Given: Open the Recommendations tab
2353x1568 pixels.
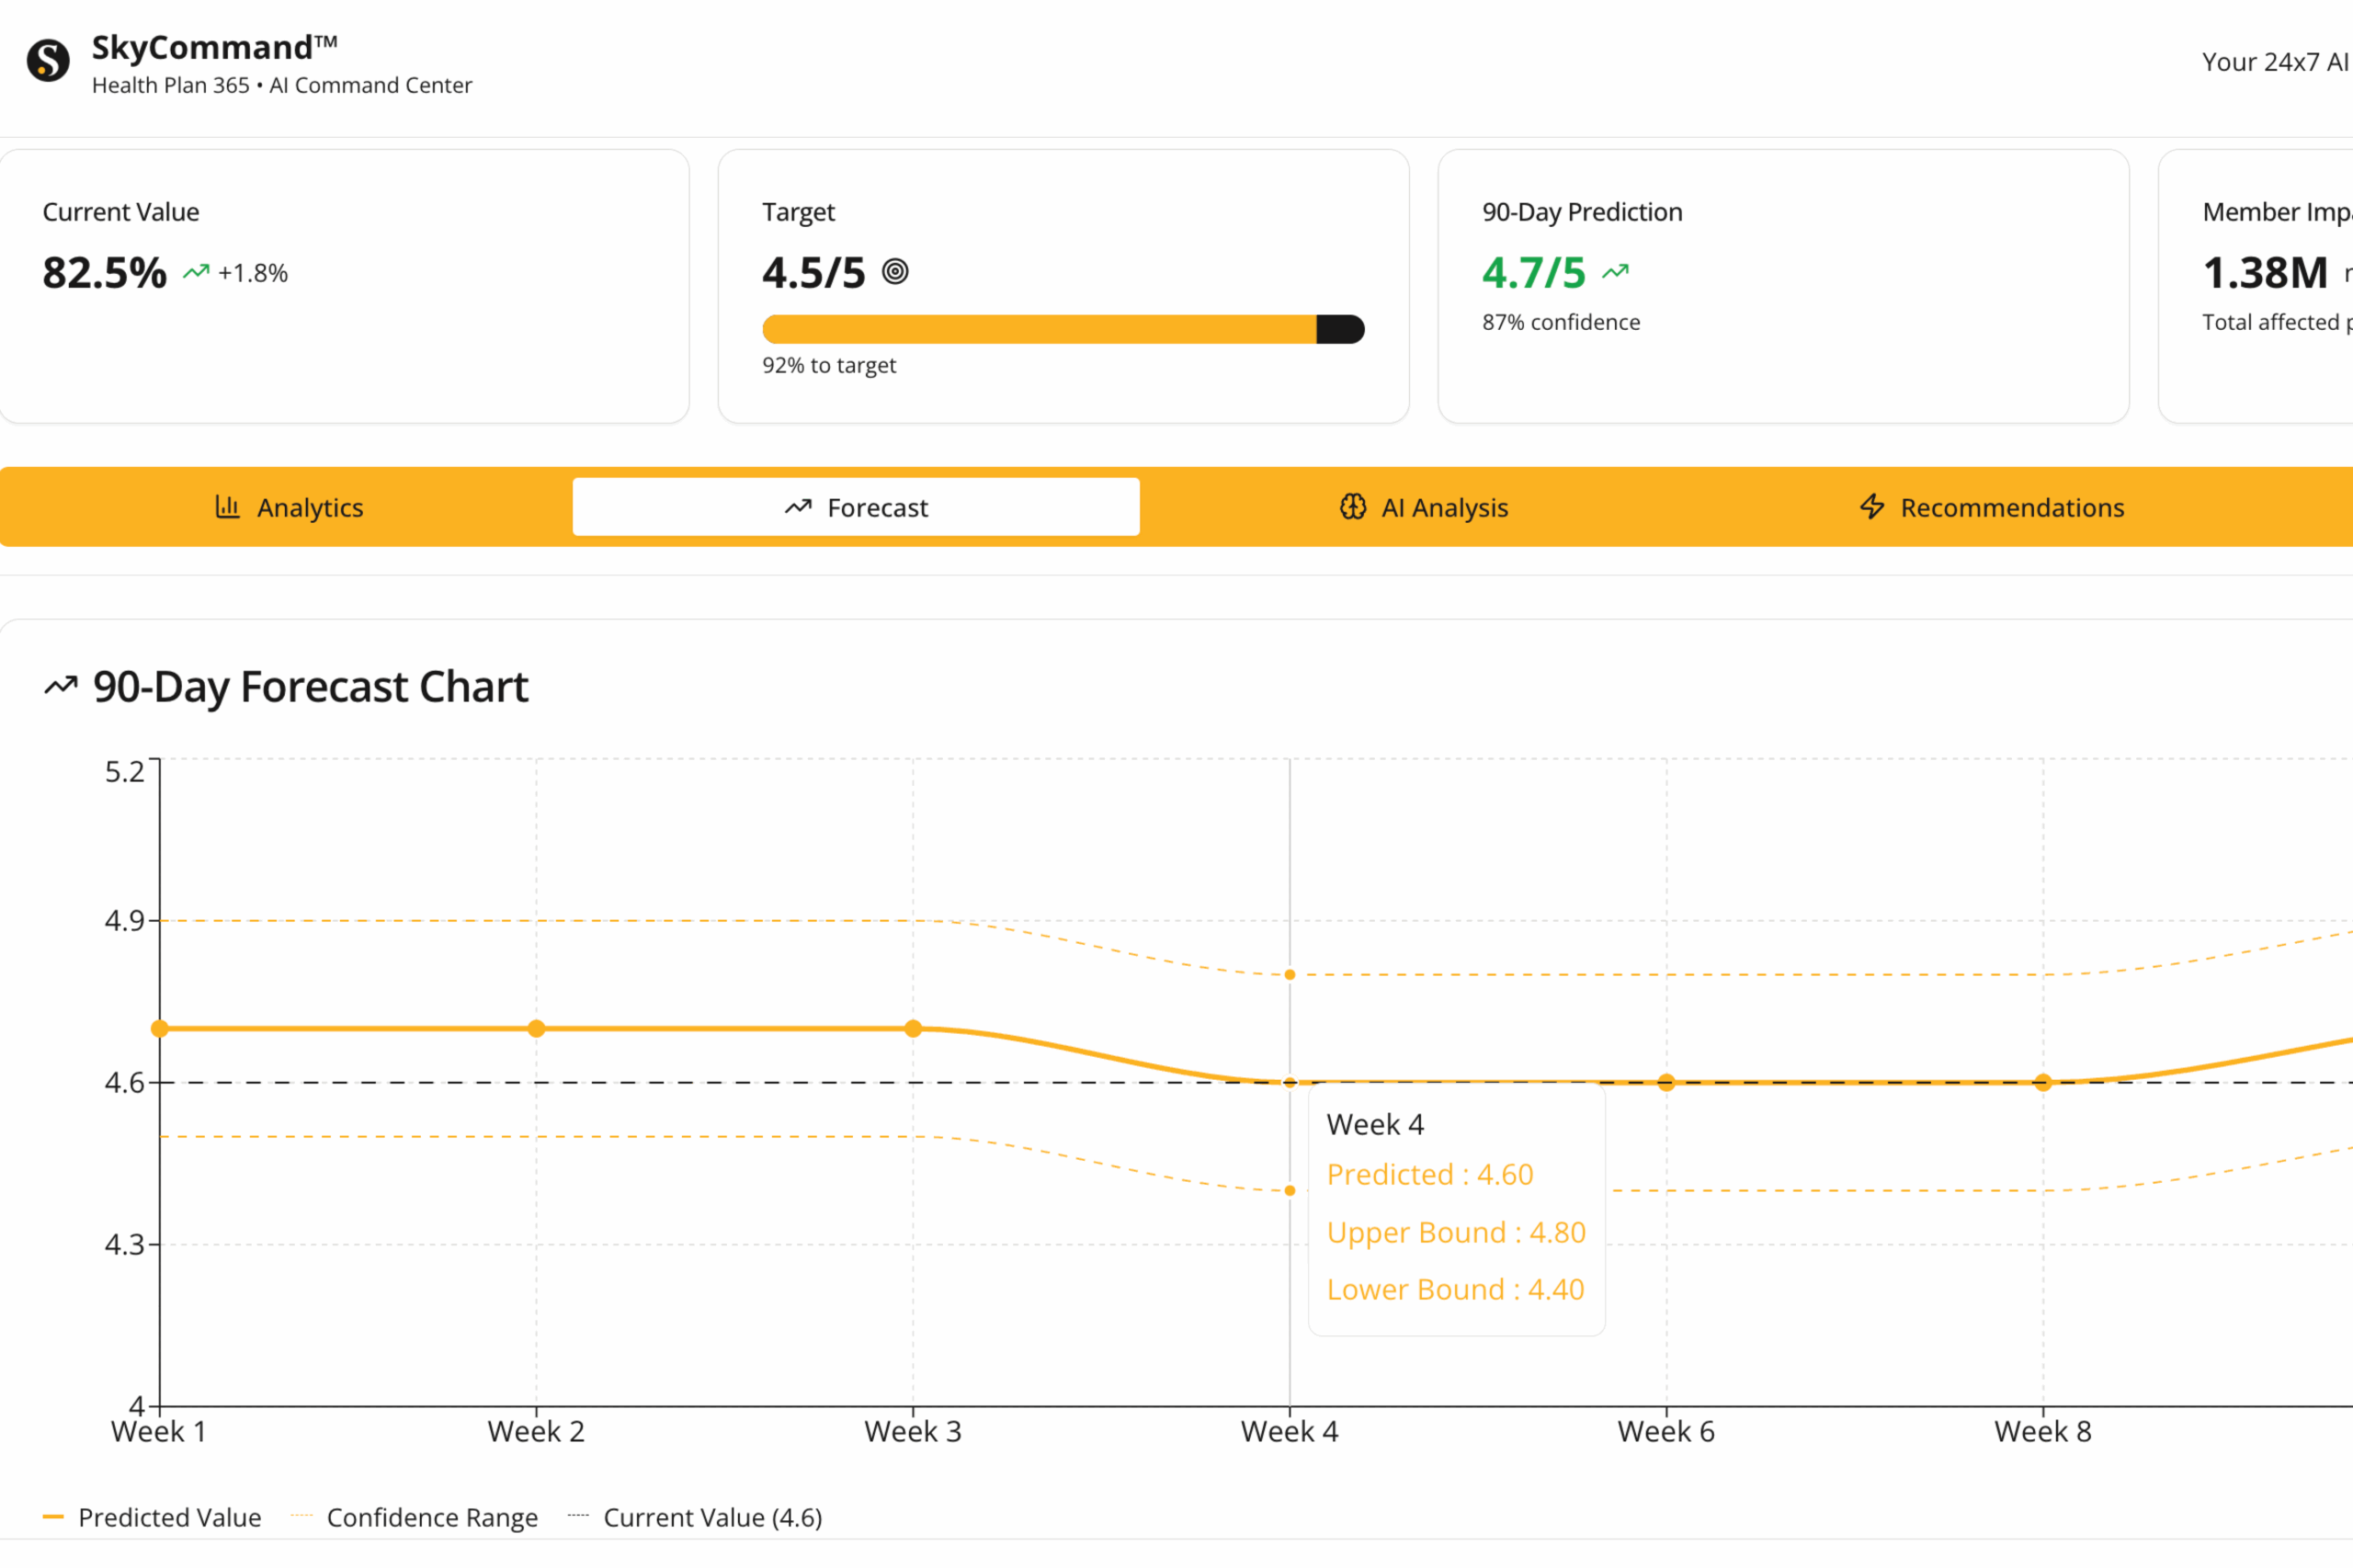Looking at the screenshot, I should 1992,507.
